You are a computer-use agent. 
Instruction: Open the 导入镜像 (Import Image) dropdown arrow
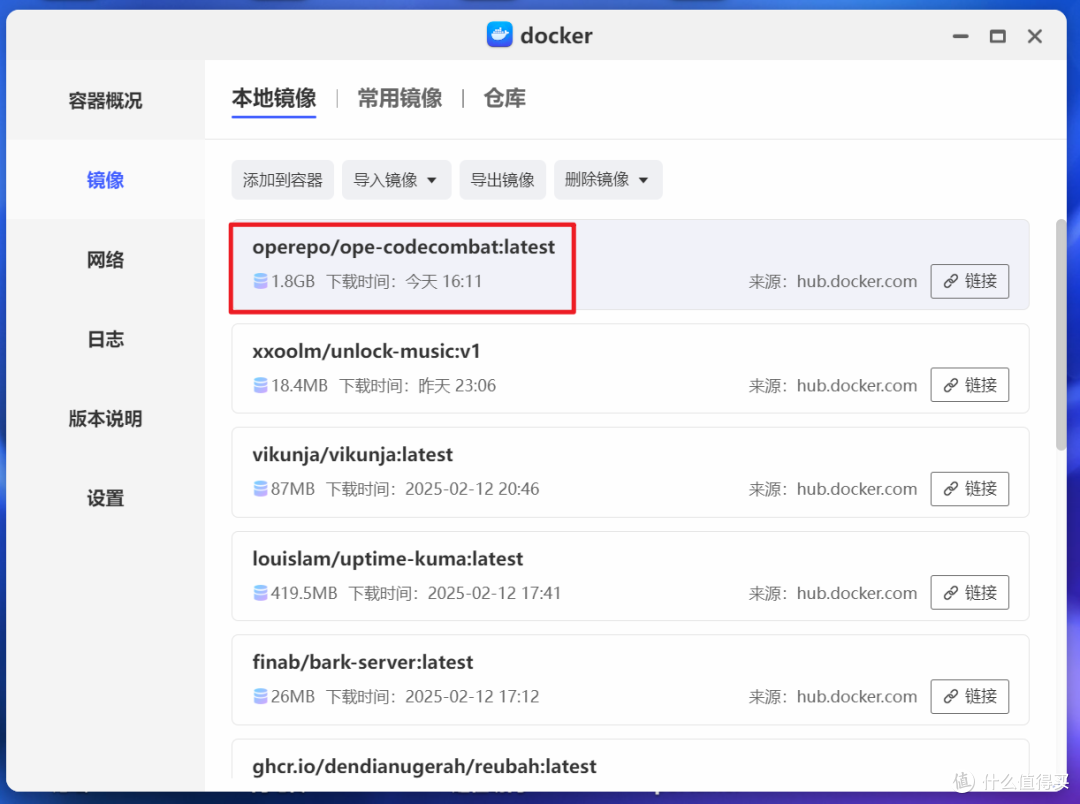click(x=431, y=180)
